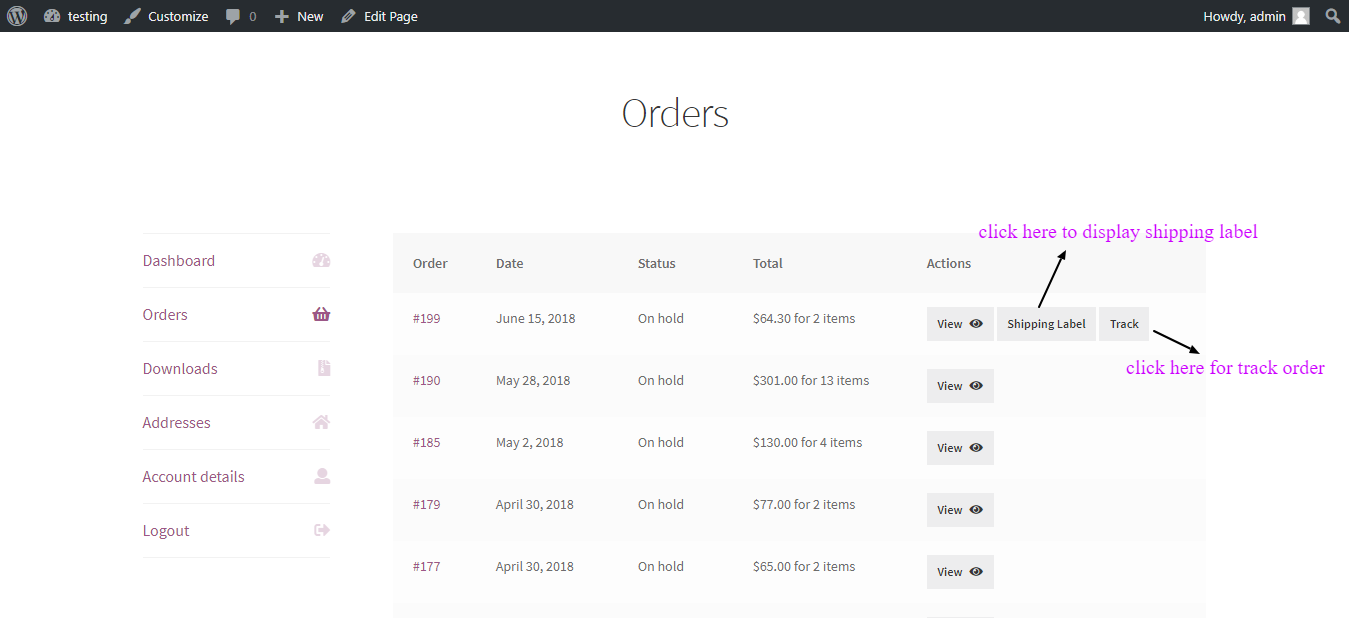
Task: Open order #185 link
Action: coord(426,443)
